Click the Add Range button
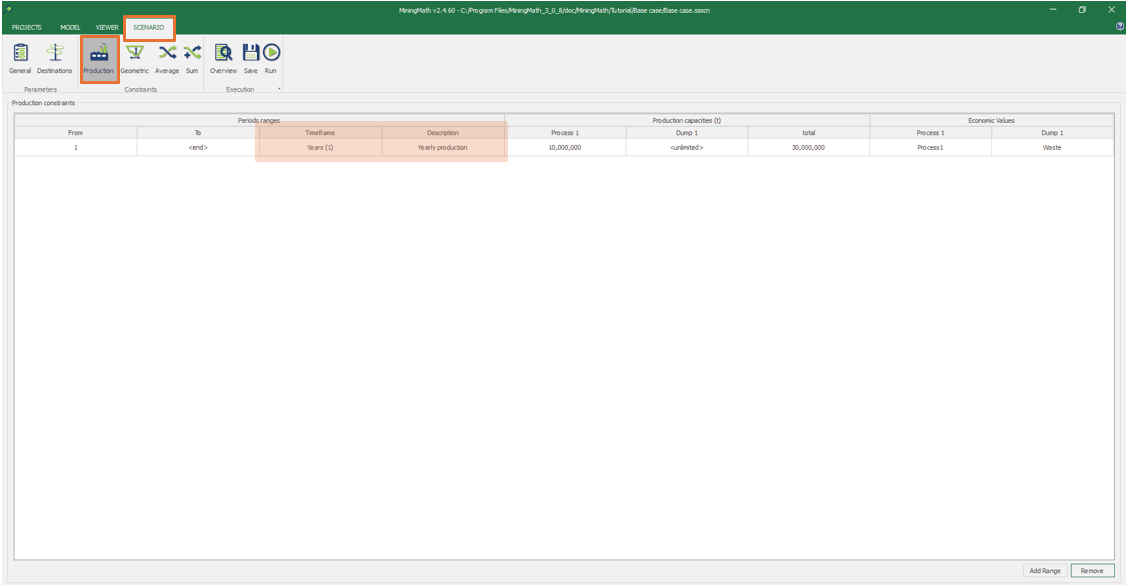The image size is (1127, 585). click(x=1045, y=571)
